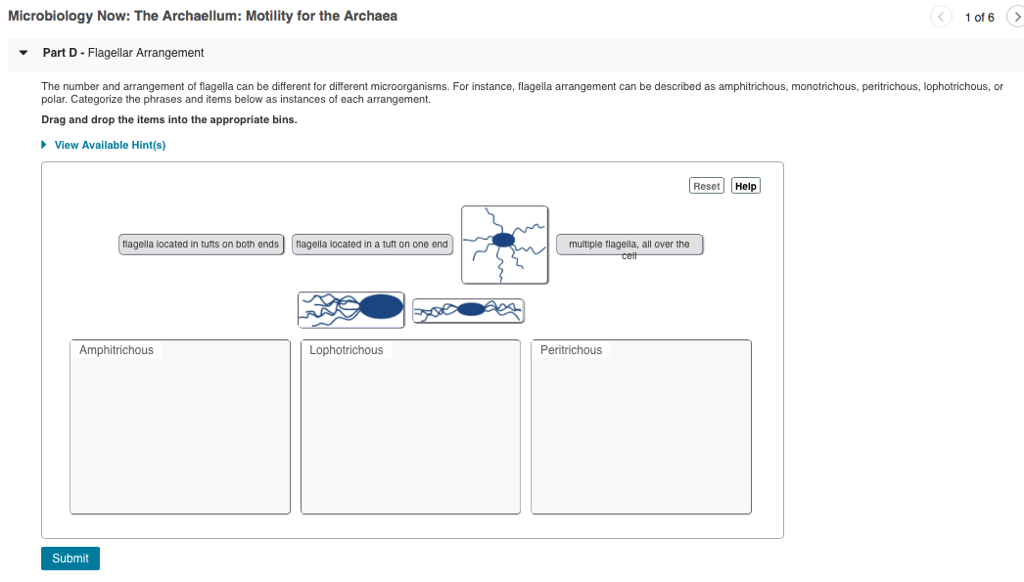Click the Amphitrichous bin
The image size is (1024, 582).
point(180,427)
